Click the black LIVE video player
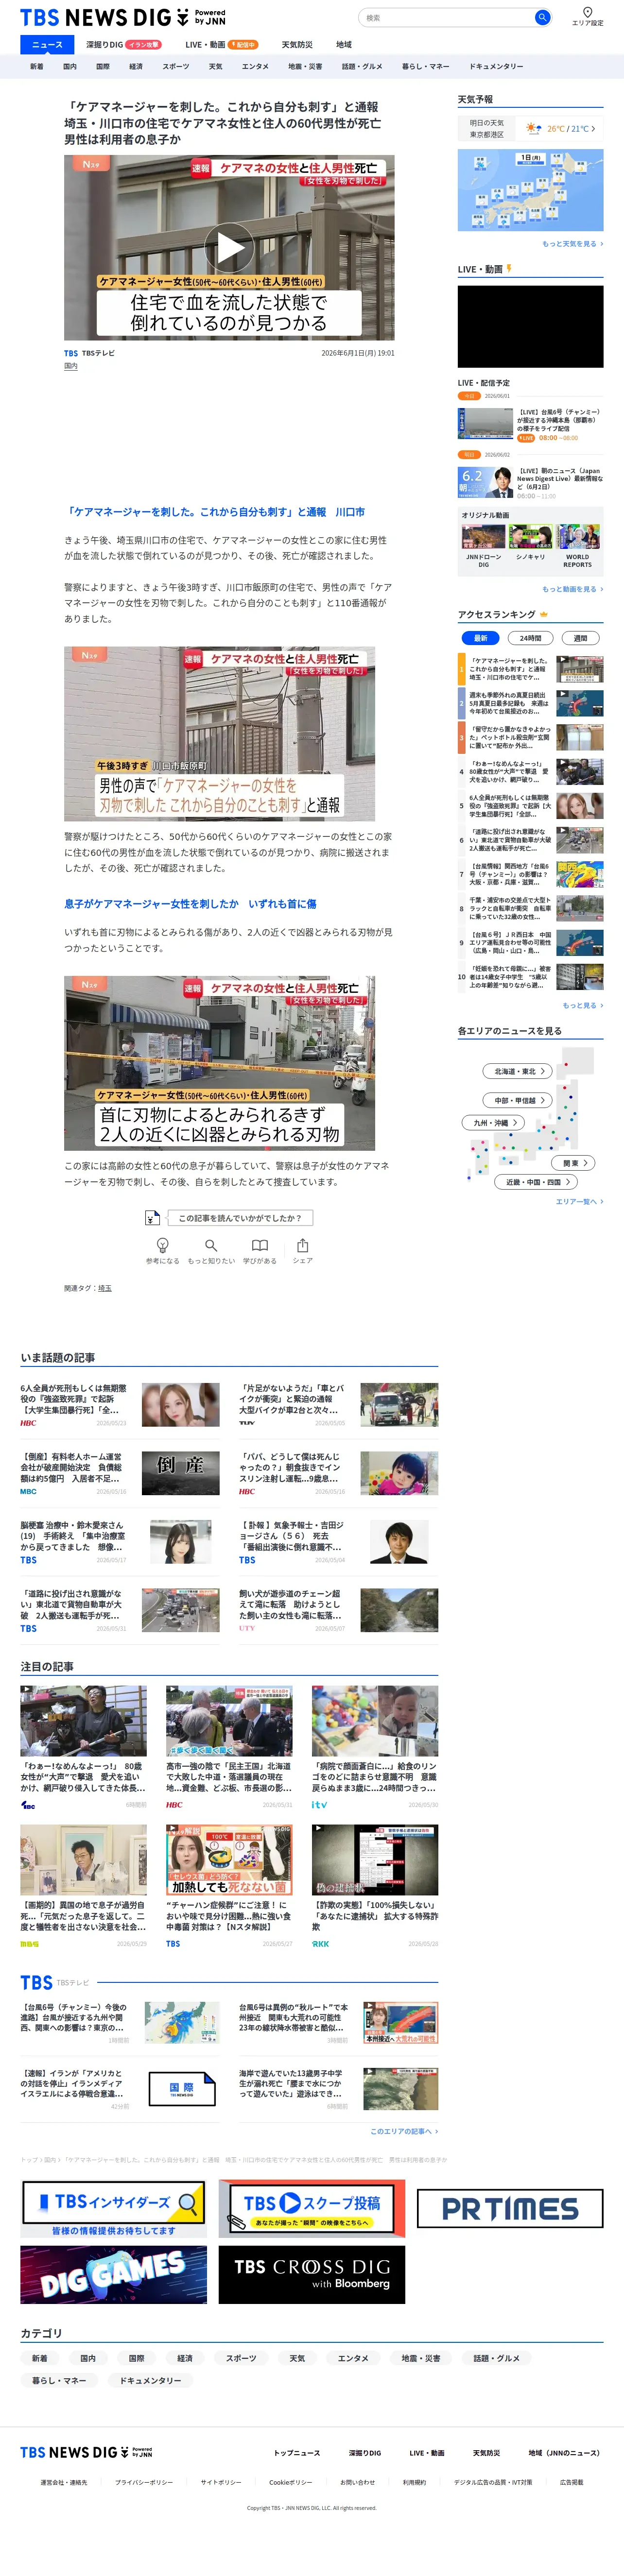The image size is (624, 2576). click(530, 326)
